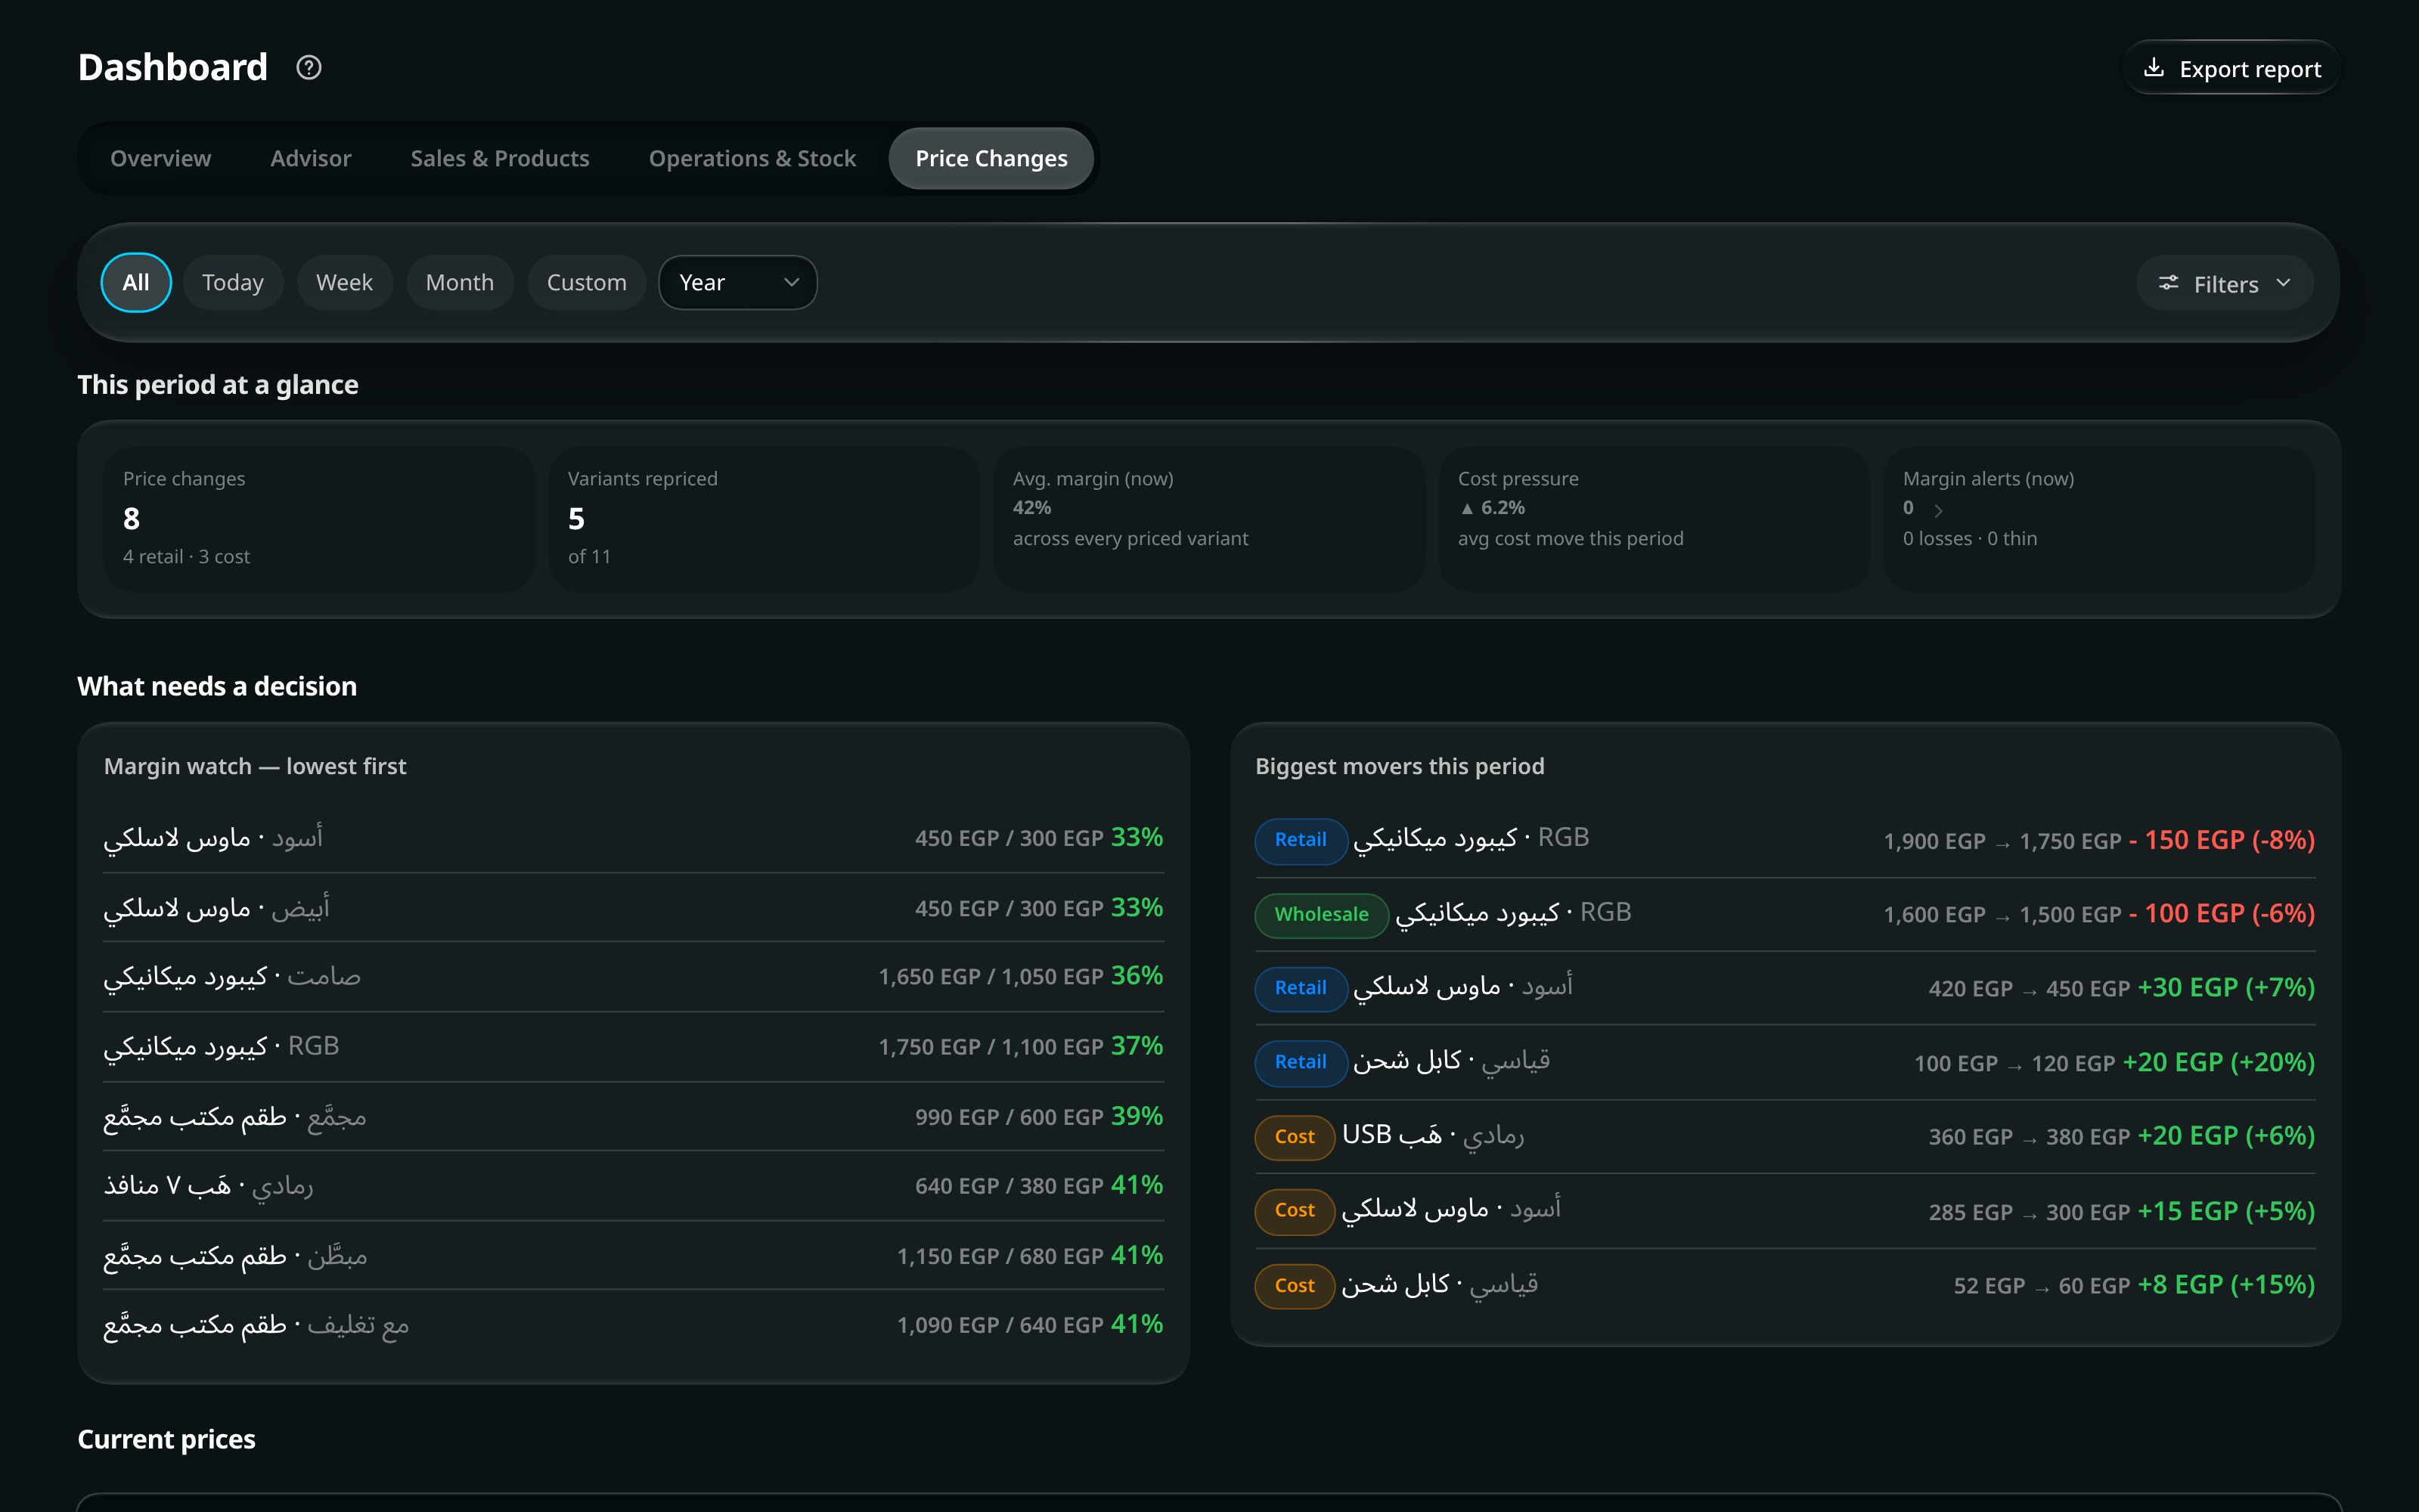Click margin row '1,090 EGP / 640 EGP 41%'
Screen dimensions: 2419x1512
(633, 1325)
